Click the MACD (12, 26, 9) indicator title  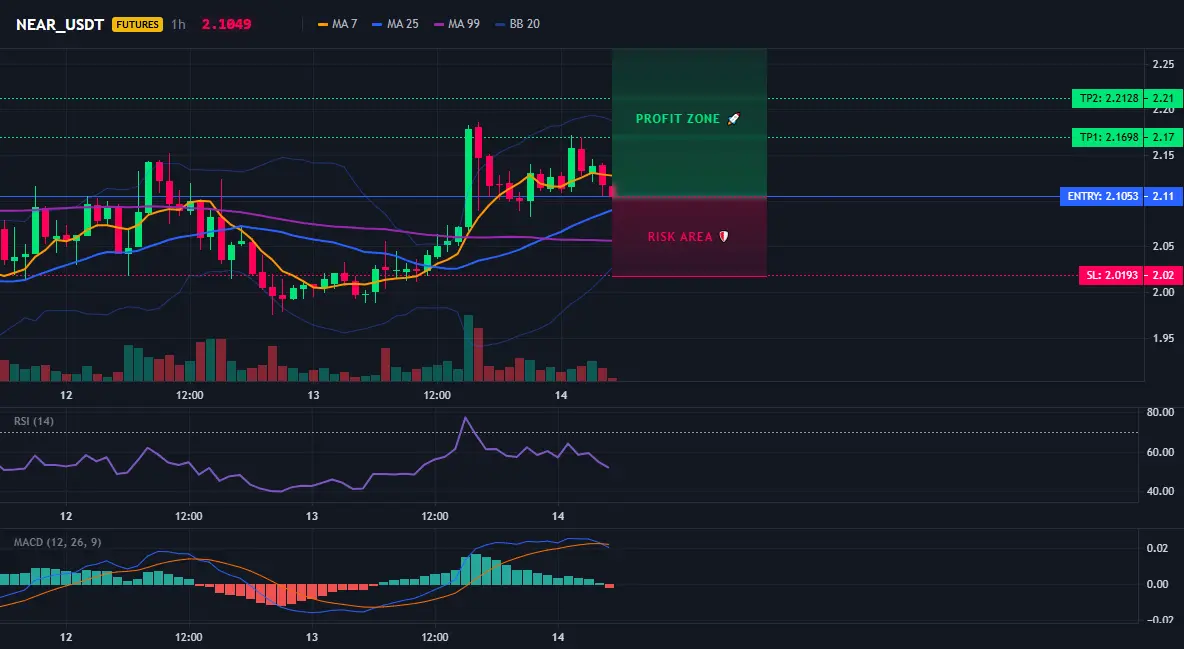[x=57, y=542]
